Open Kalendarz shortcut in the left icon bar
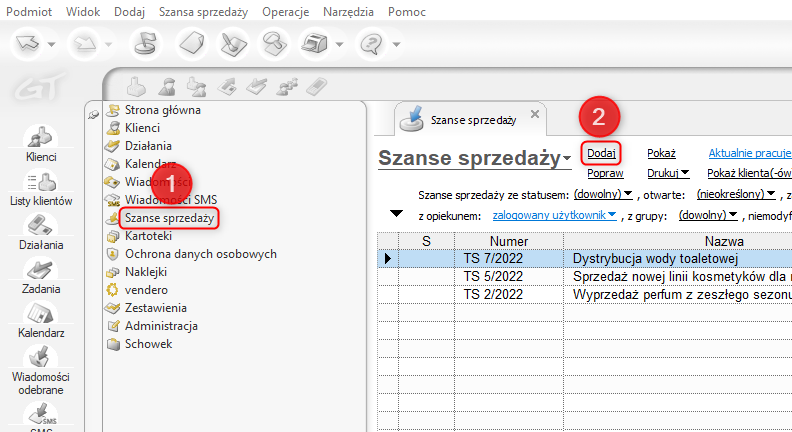Viewport: 792px width, 432px height. click(41, 320)
